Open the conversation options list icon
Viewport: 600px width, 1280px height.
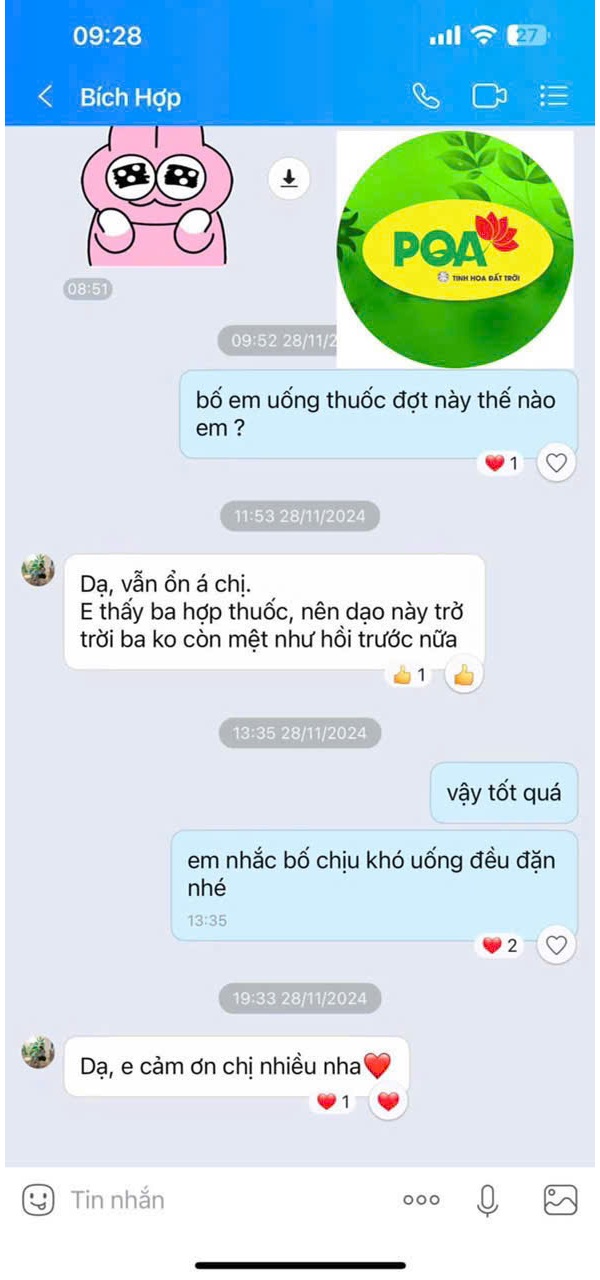[x=553, y=96]
